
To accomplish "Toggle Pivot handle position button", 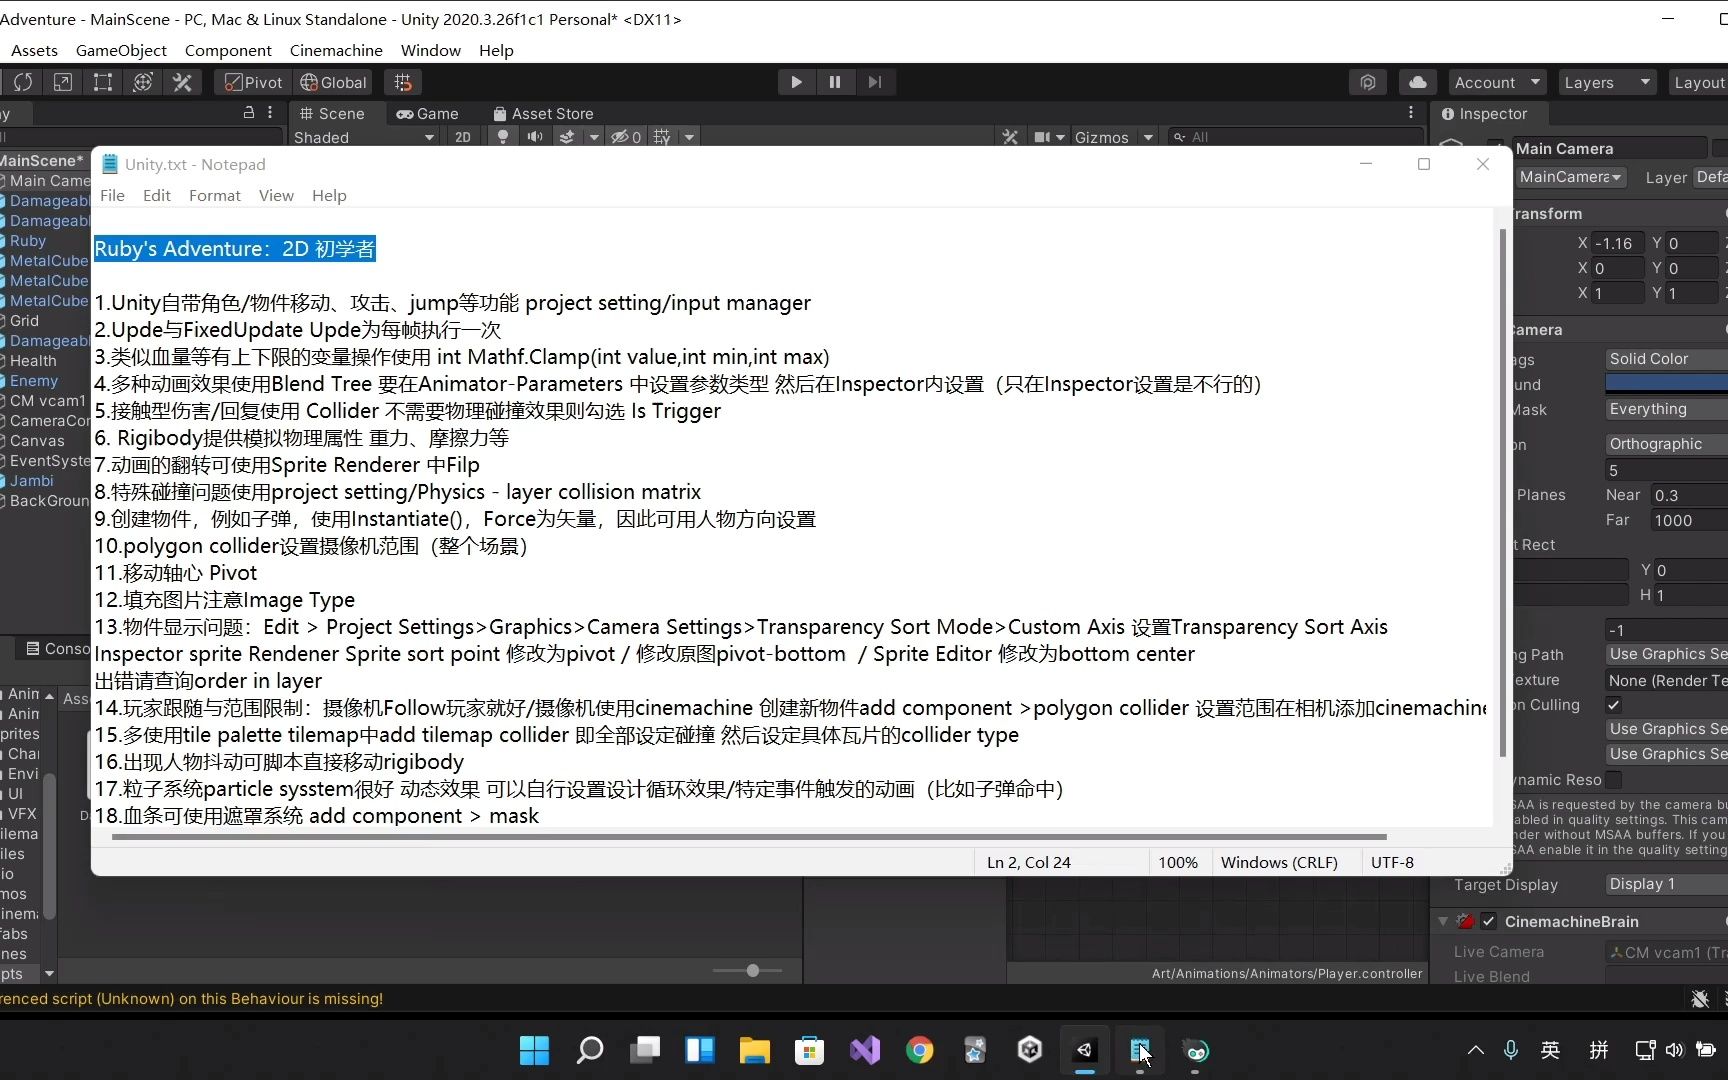I will click(253, 82).
